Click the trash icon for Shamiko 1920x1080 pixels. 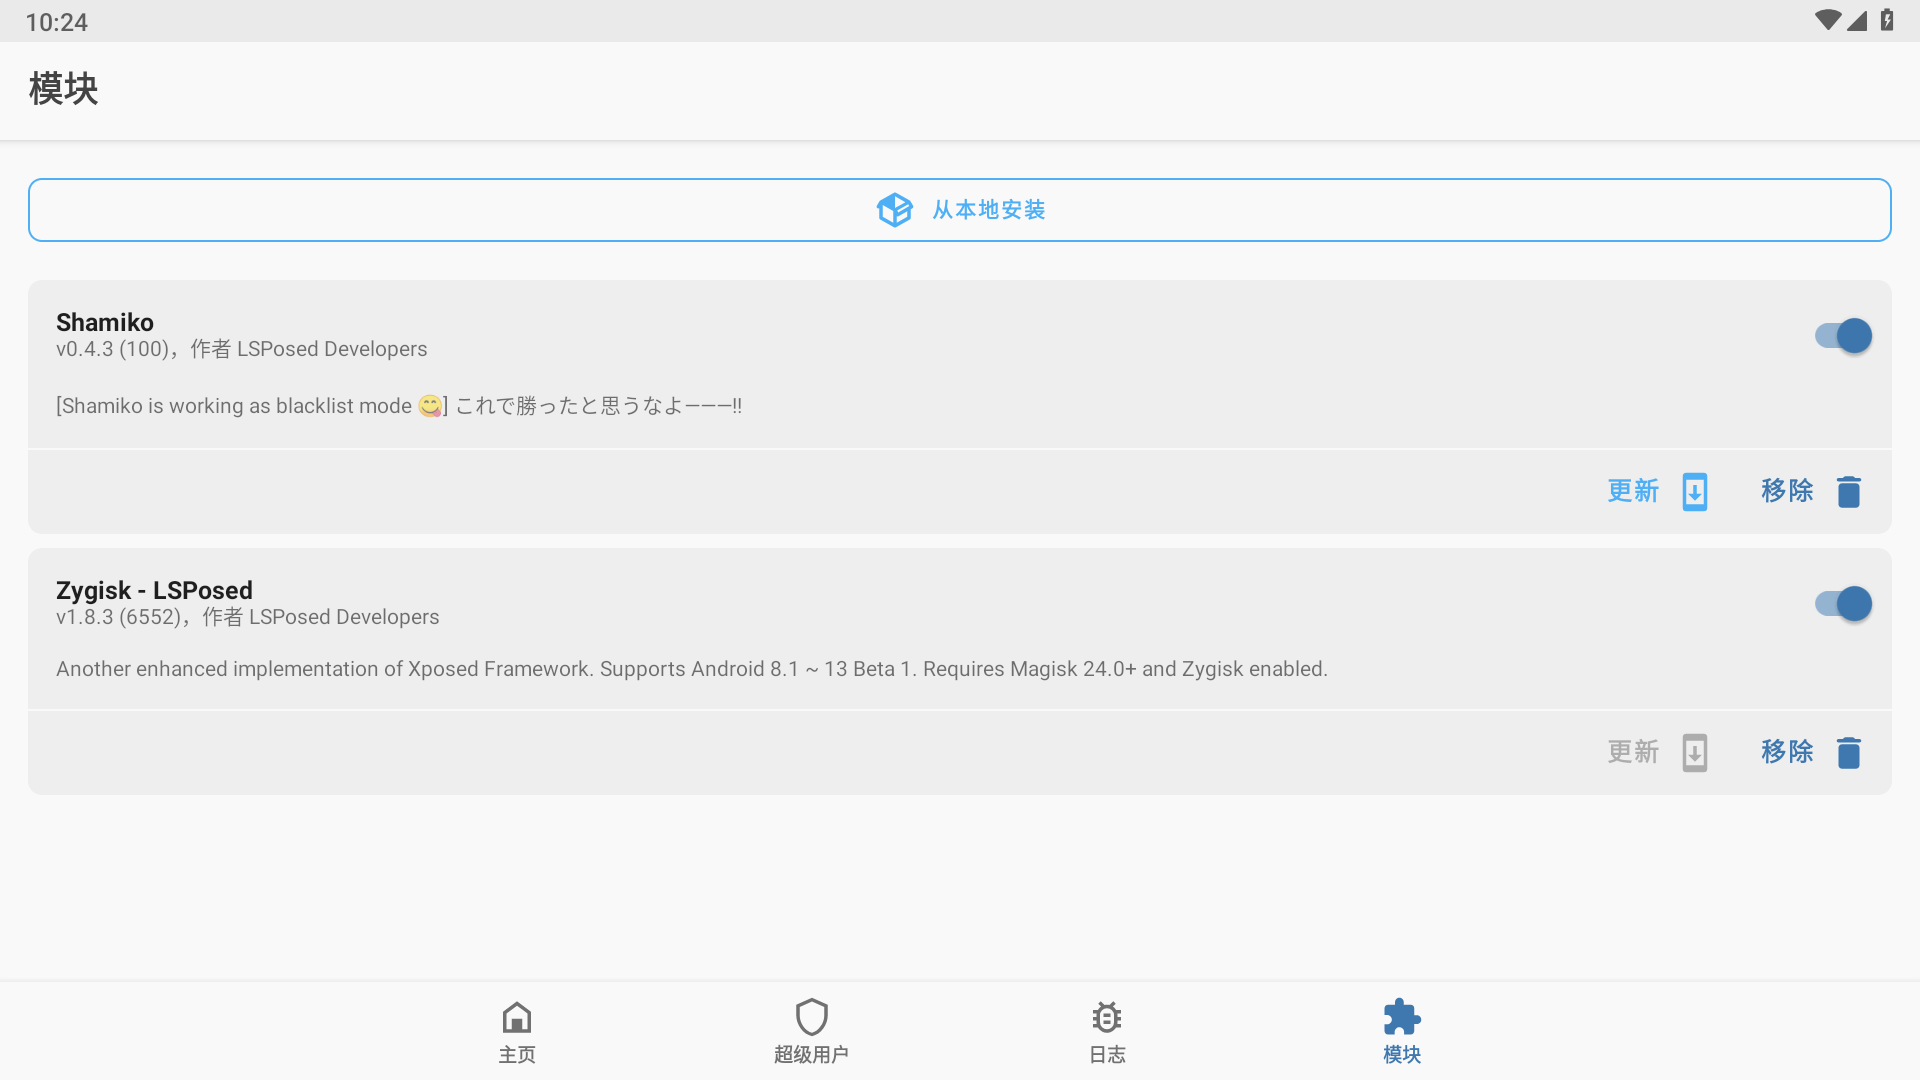click(x=1849, y=492)
